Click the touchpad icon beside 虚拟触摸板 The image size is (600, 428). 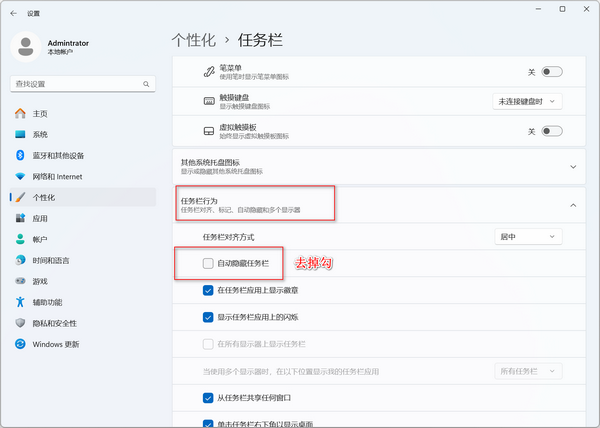coord(209,131)
